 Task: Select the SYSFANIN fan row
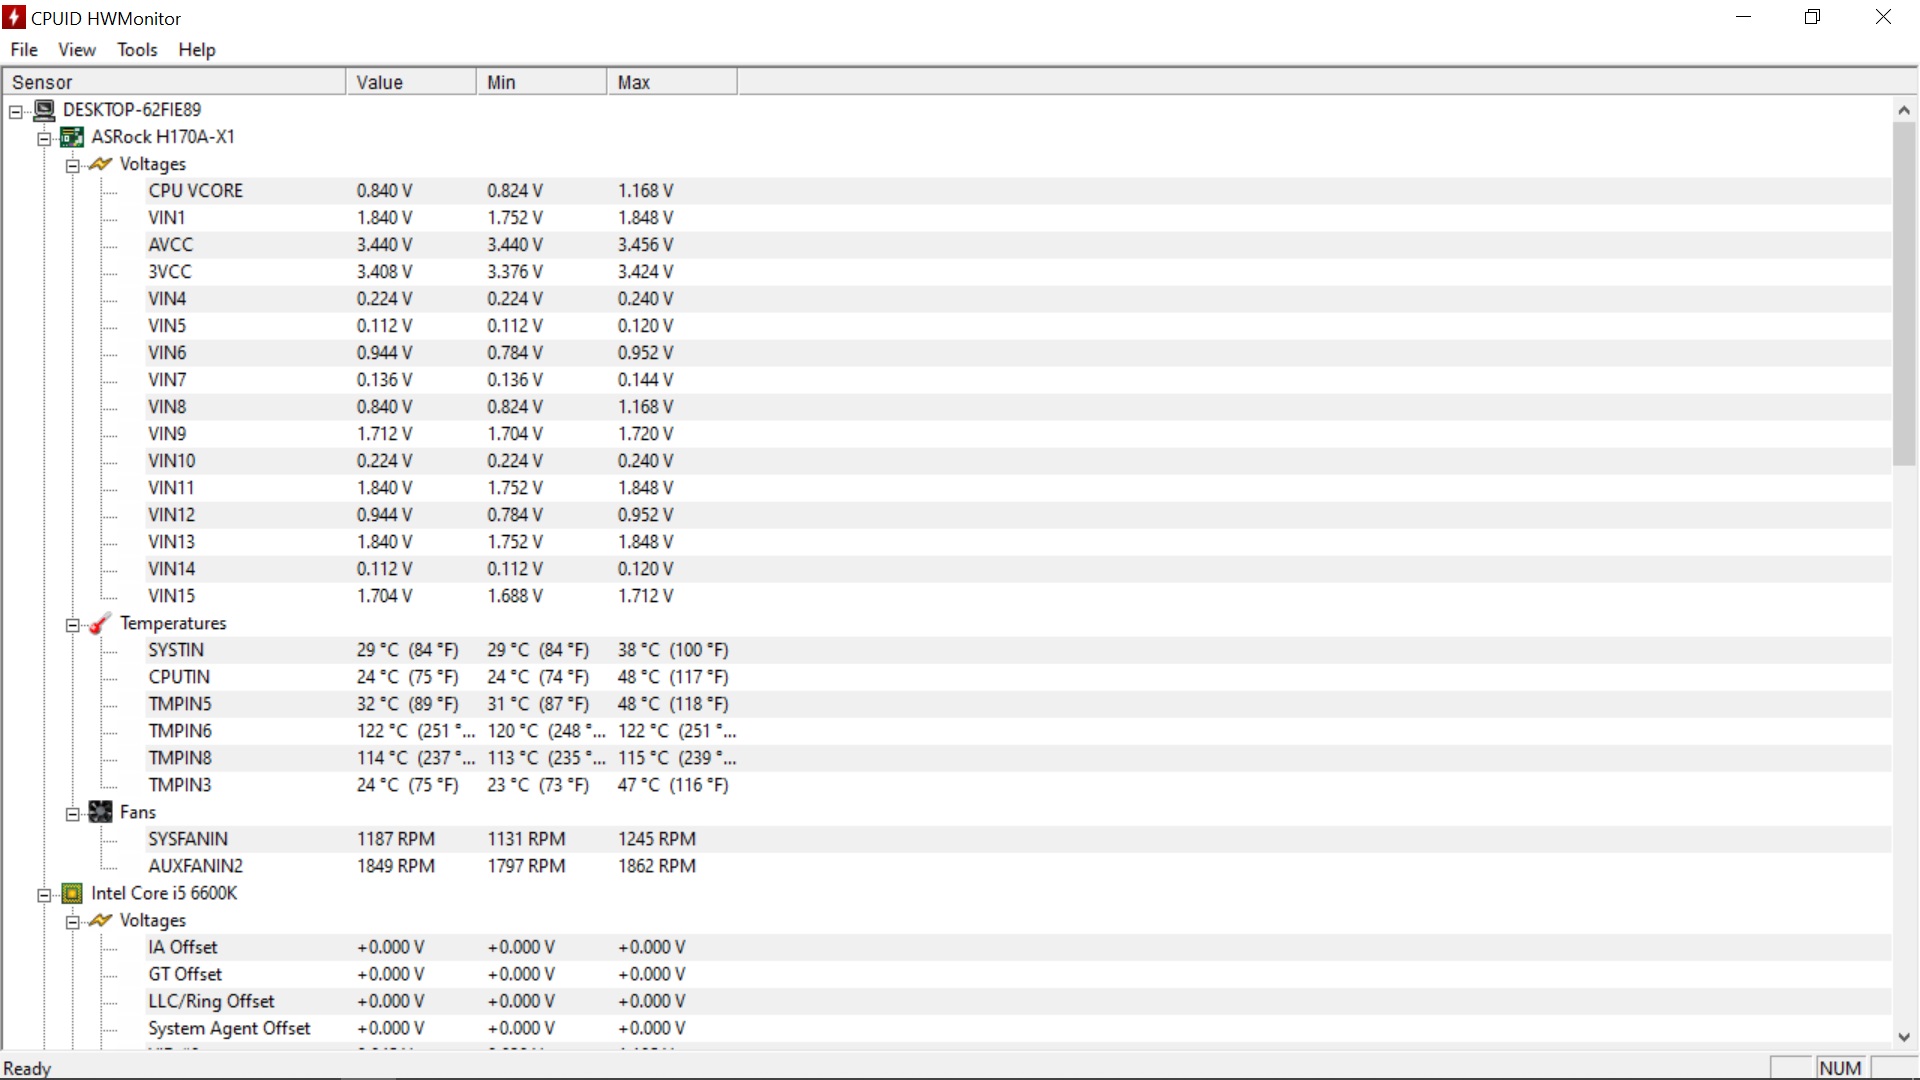point(188,839)
